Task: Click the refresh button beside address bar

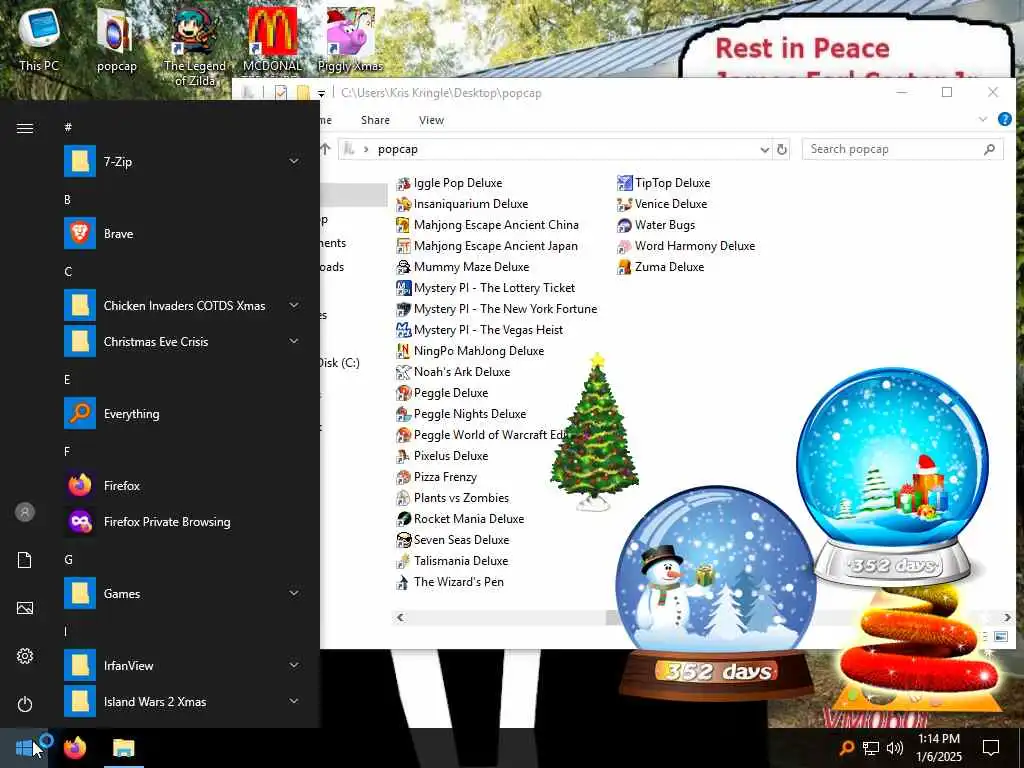Action: [x=781, y=150]
